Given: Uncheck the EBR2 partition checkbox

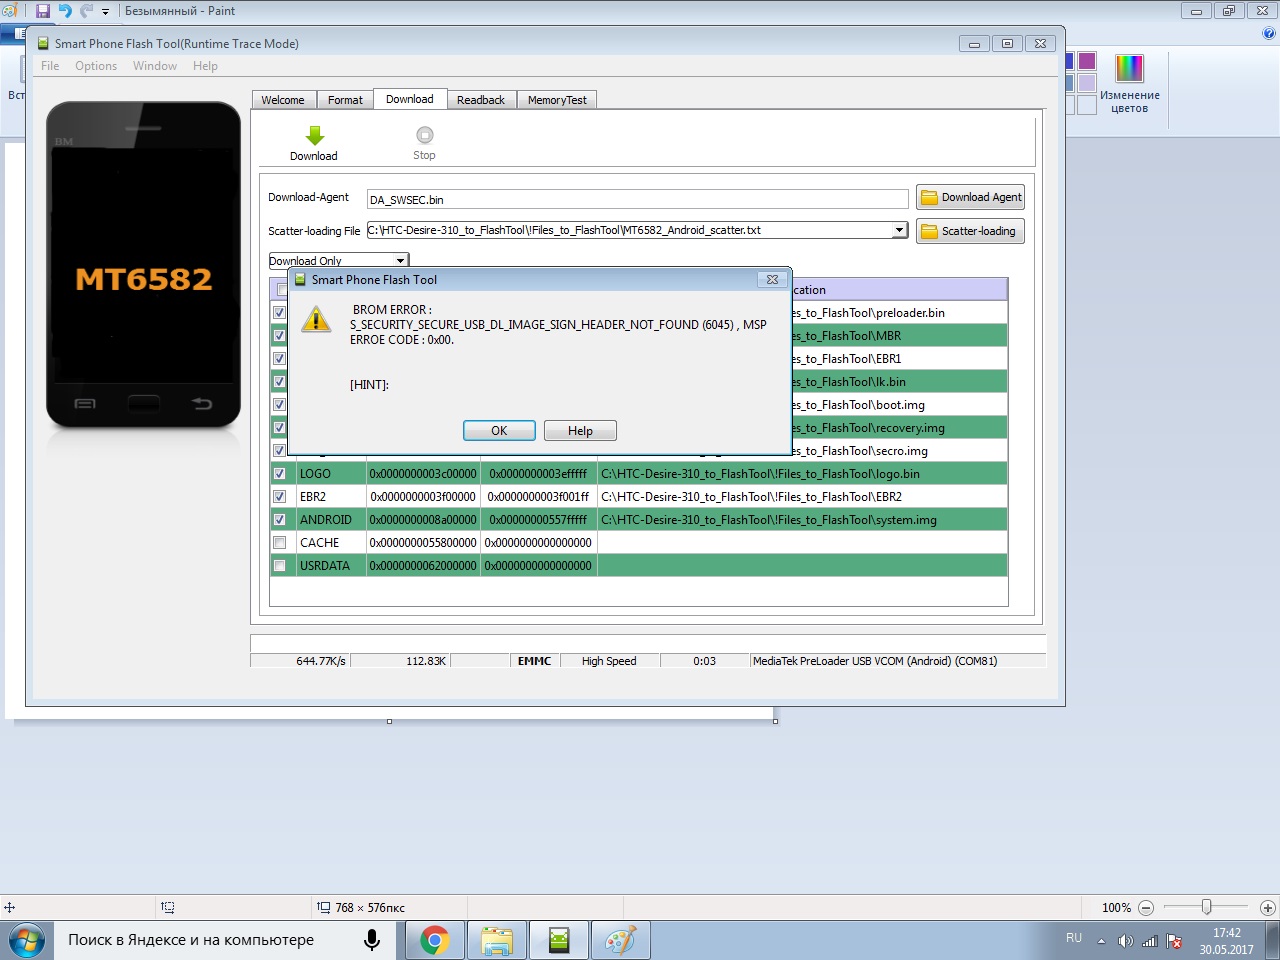Looking at the screenshot, I should pos(279,497).
